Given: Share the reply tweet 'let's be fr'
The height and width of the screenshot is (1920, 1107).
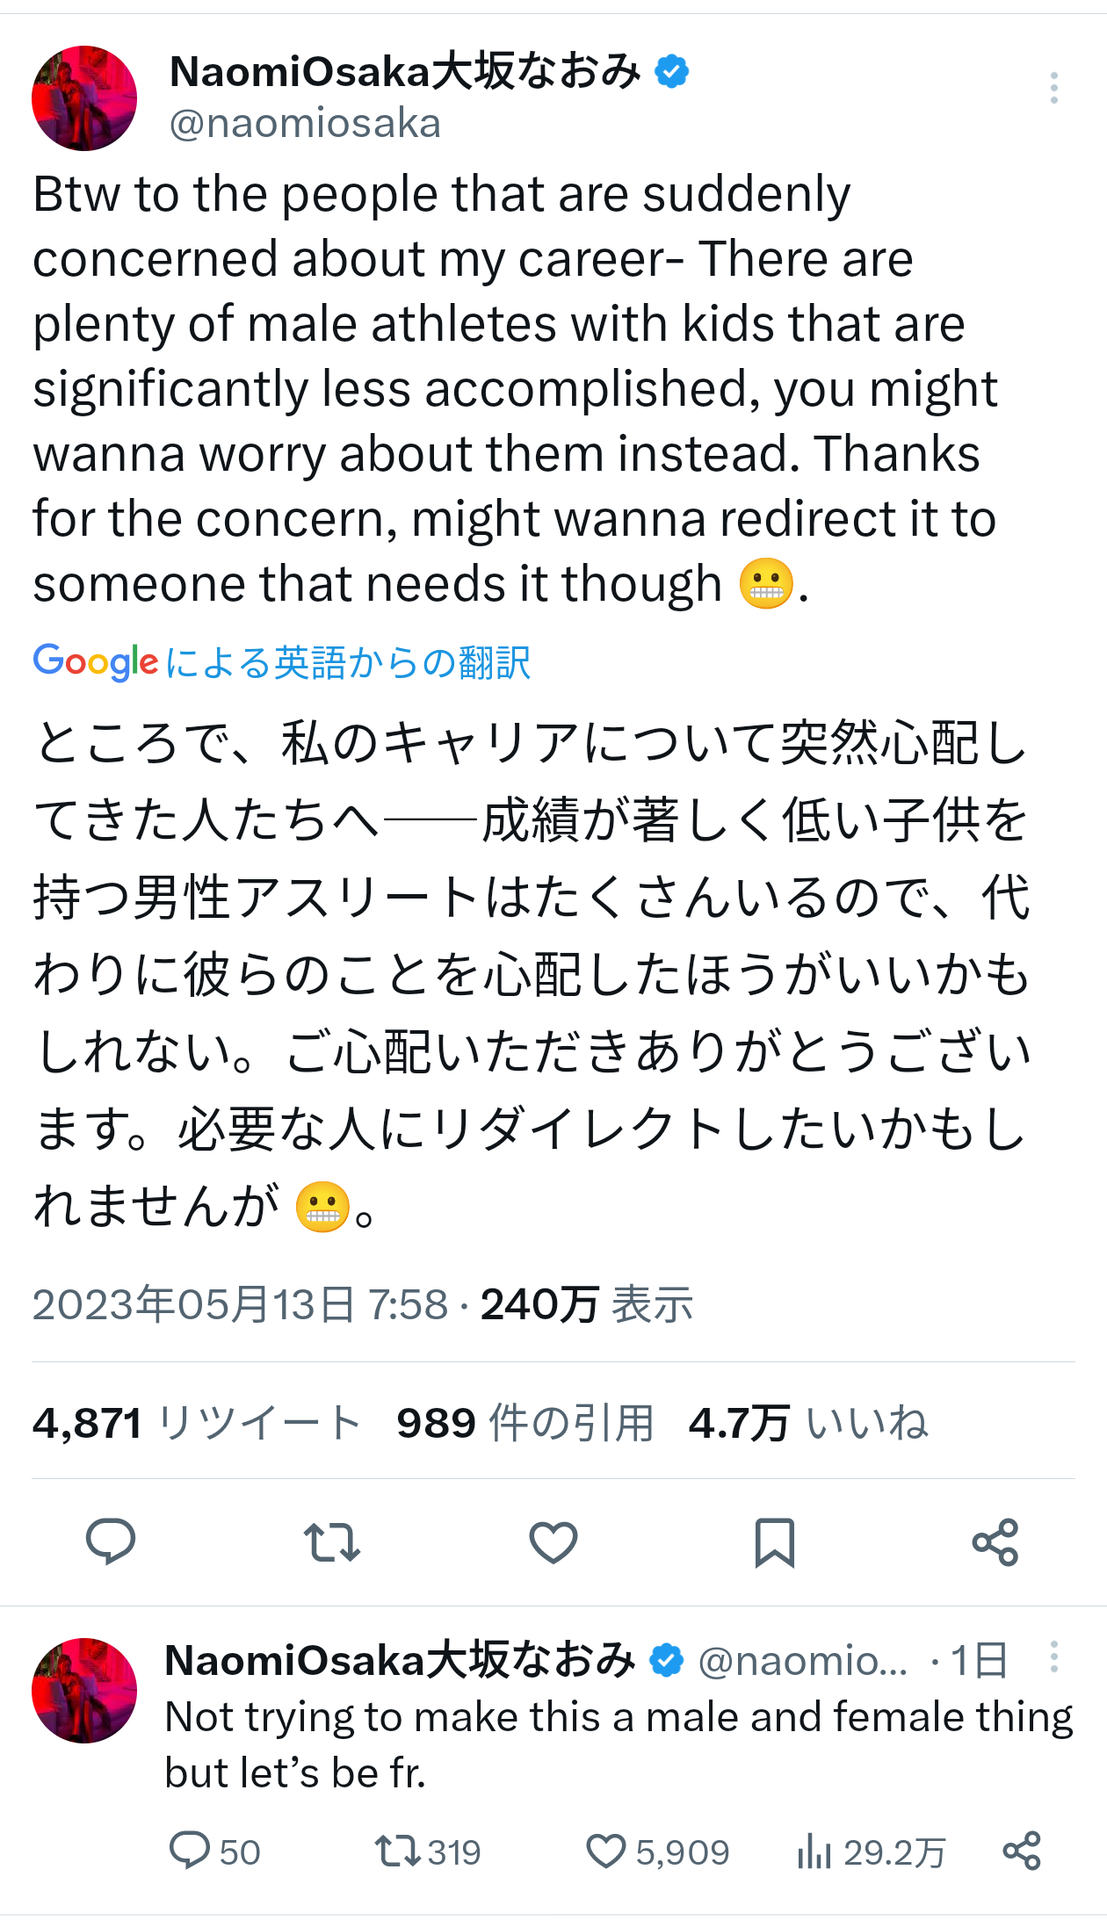Looking at the screenshot, I should (1022, 1851).
